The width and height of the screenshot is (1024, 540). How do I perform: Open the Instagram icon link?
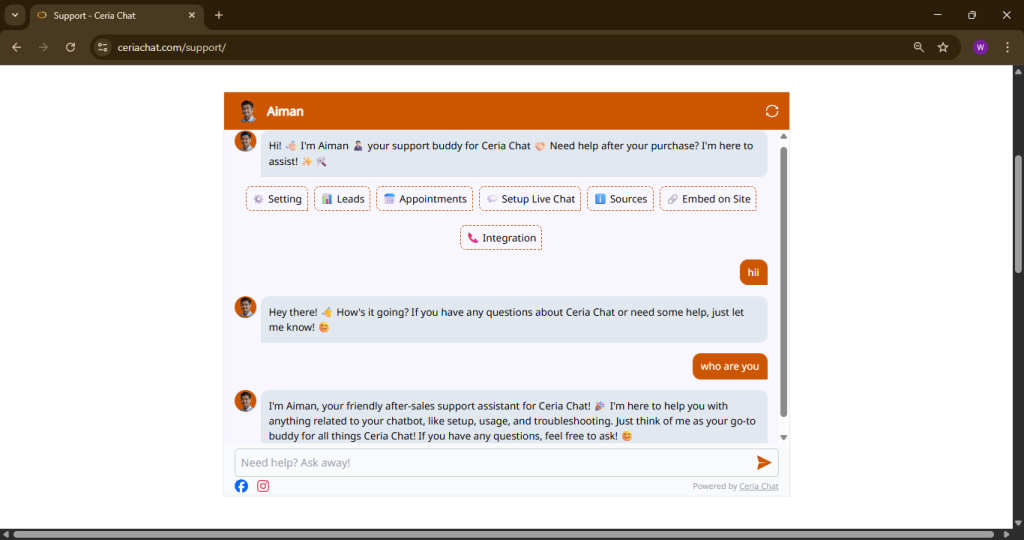click(263, 486)
